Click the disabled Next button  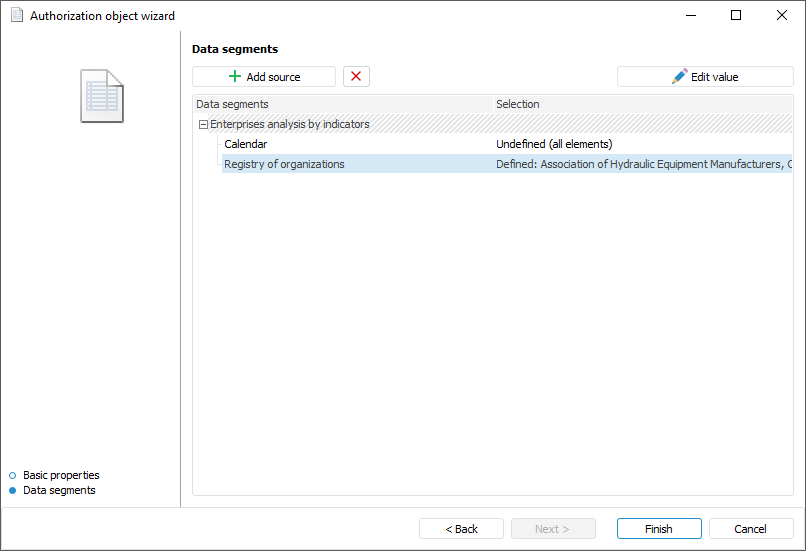pyautogui.click(x=553, y=529)
